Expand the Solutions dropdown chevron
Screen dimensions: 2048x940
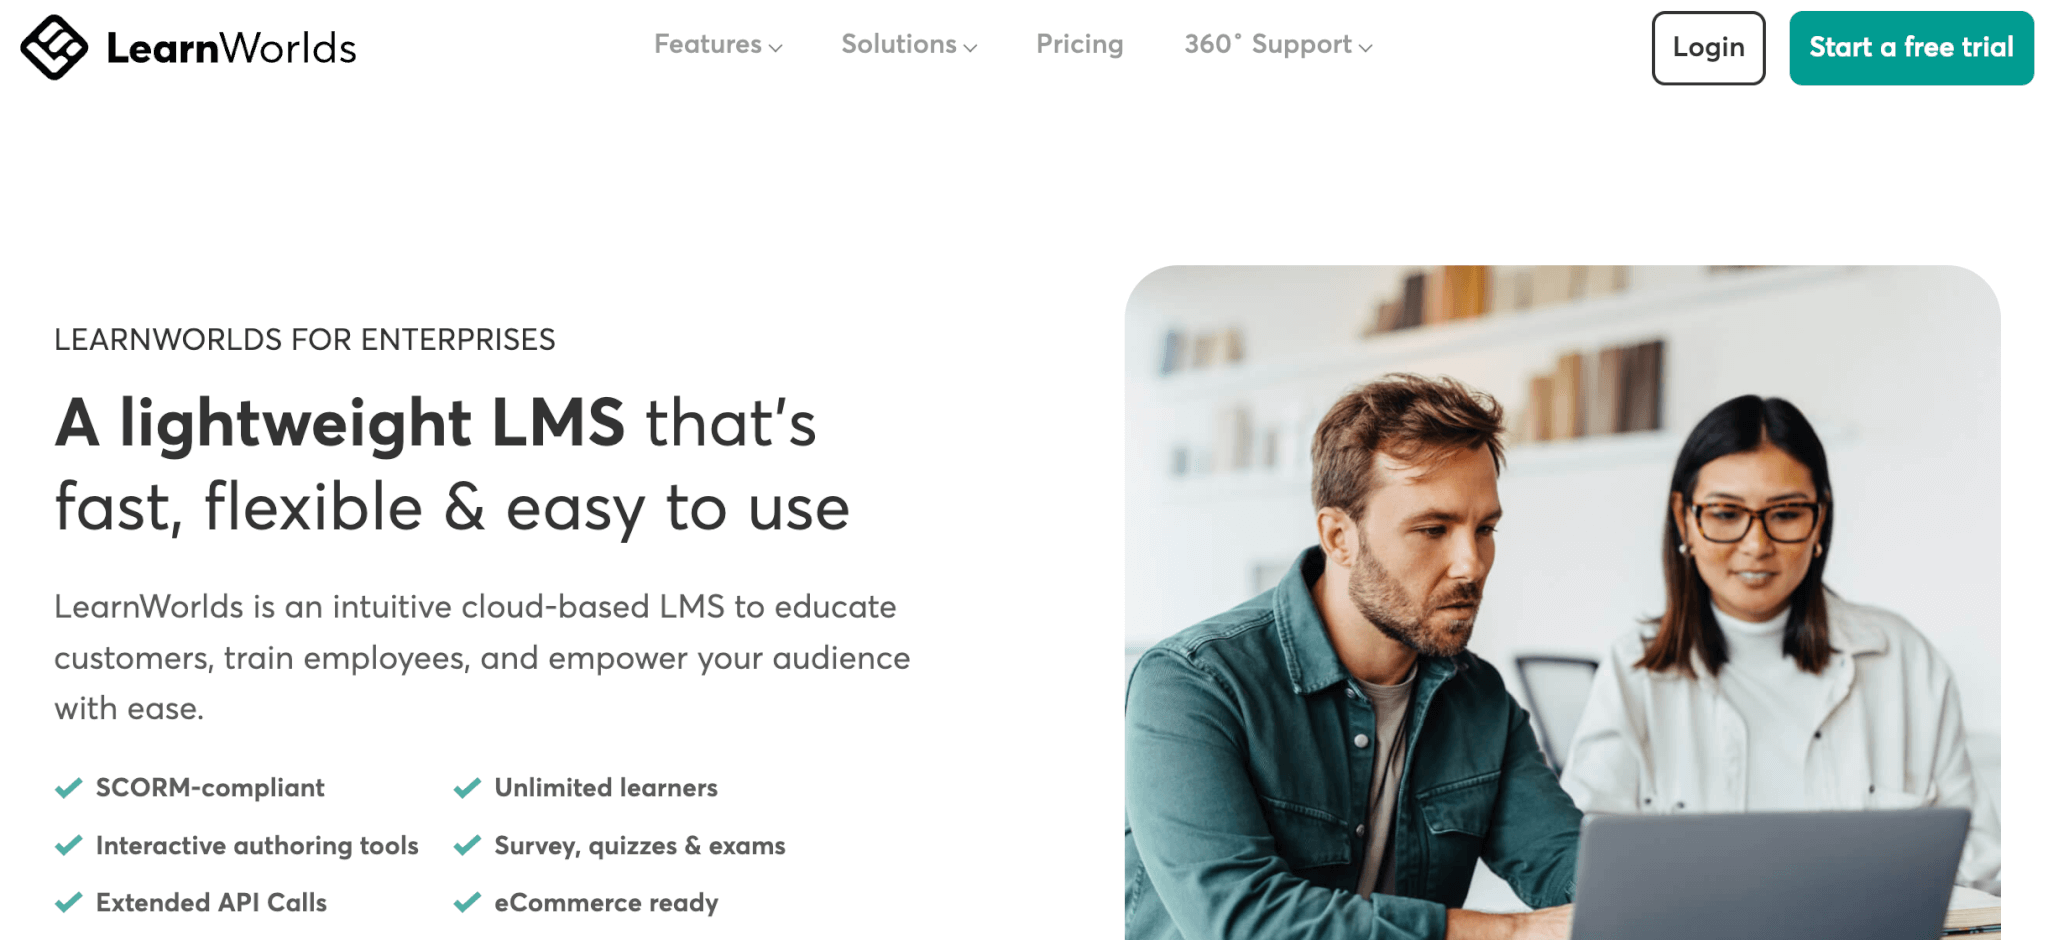pyautogui.click(x=970, y=47)
